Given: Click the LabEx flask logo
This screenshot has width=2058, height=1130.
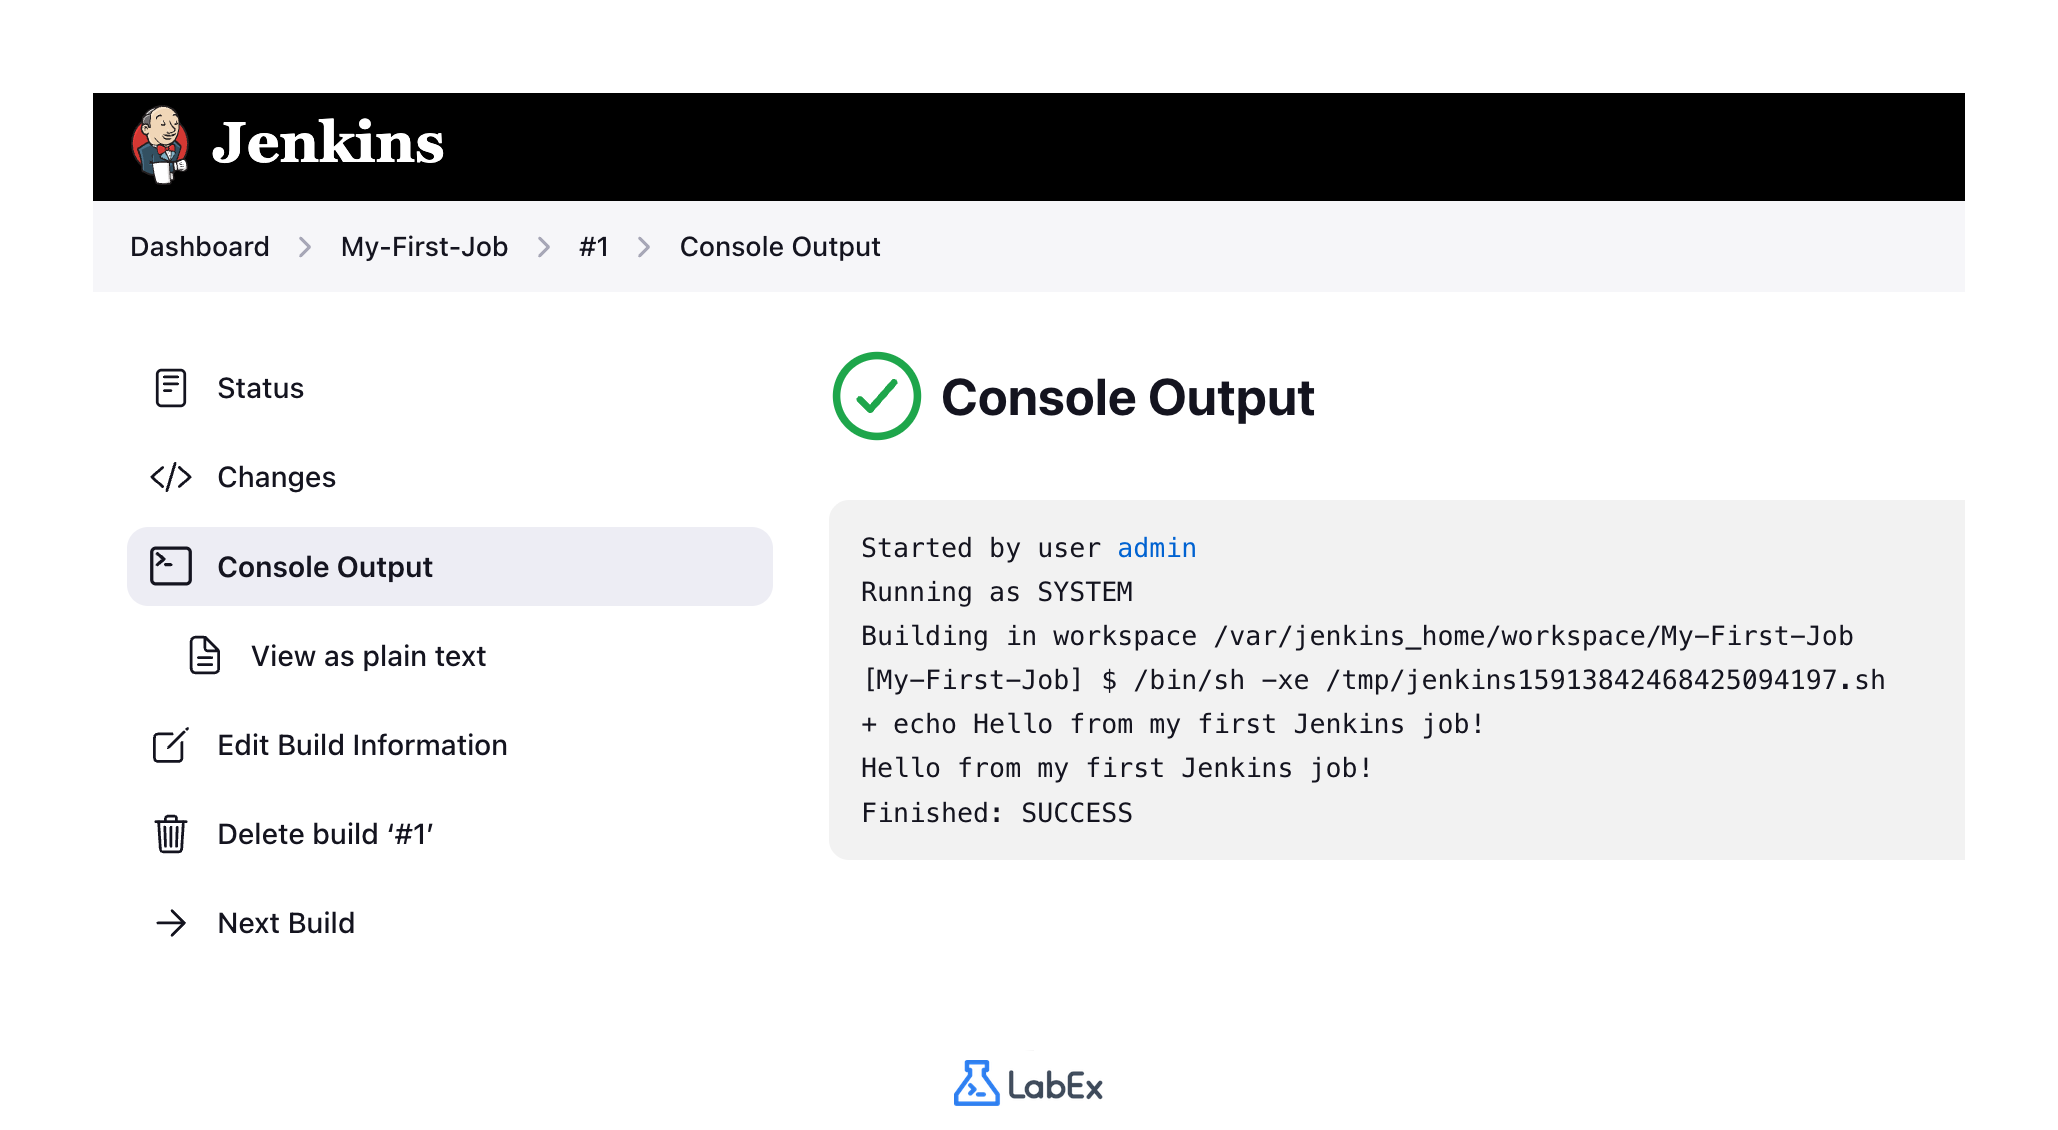Looking at the screenshot, I should 977,1083.
